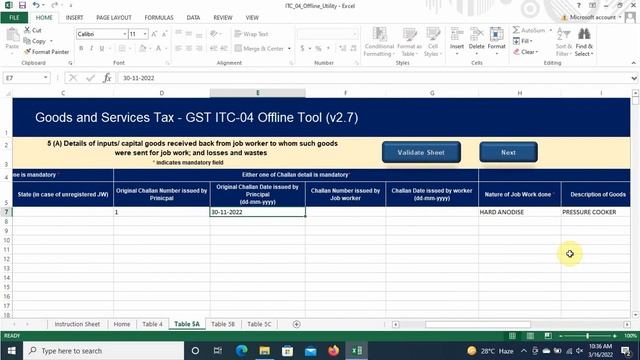
Task: Click the Save icon in quick access toolbar
Action: pyautogui.click(x=22, y=5)
